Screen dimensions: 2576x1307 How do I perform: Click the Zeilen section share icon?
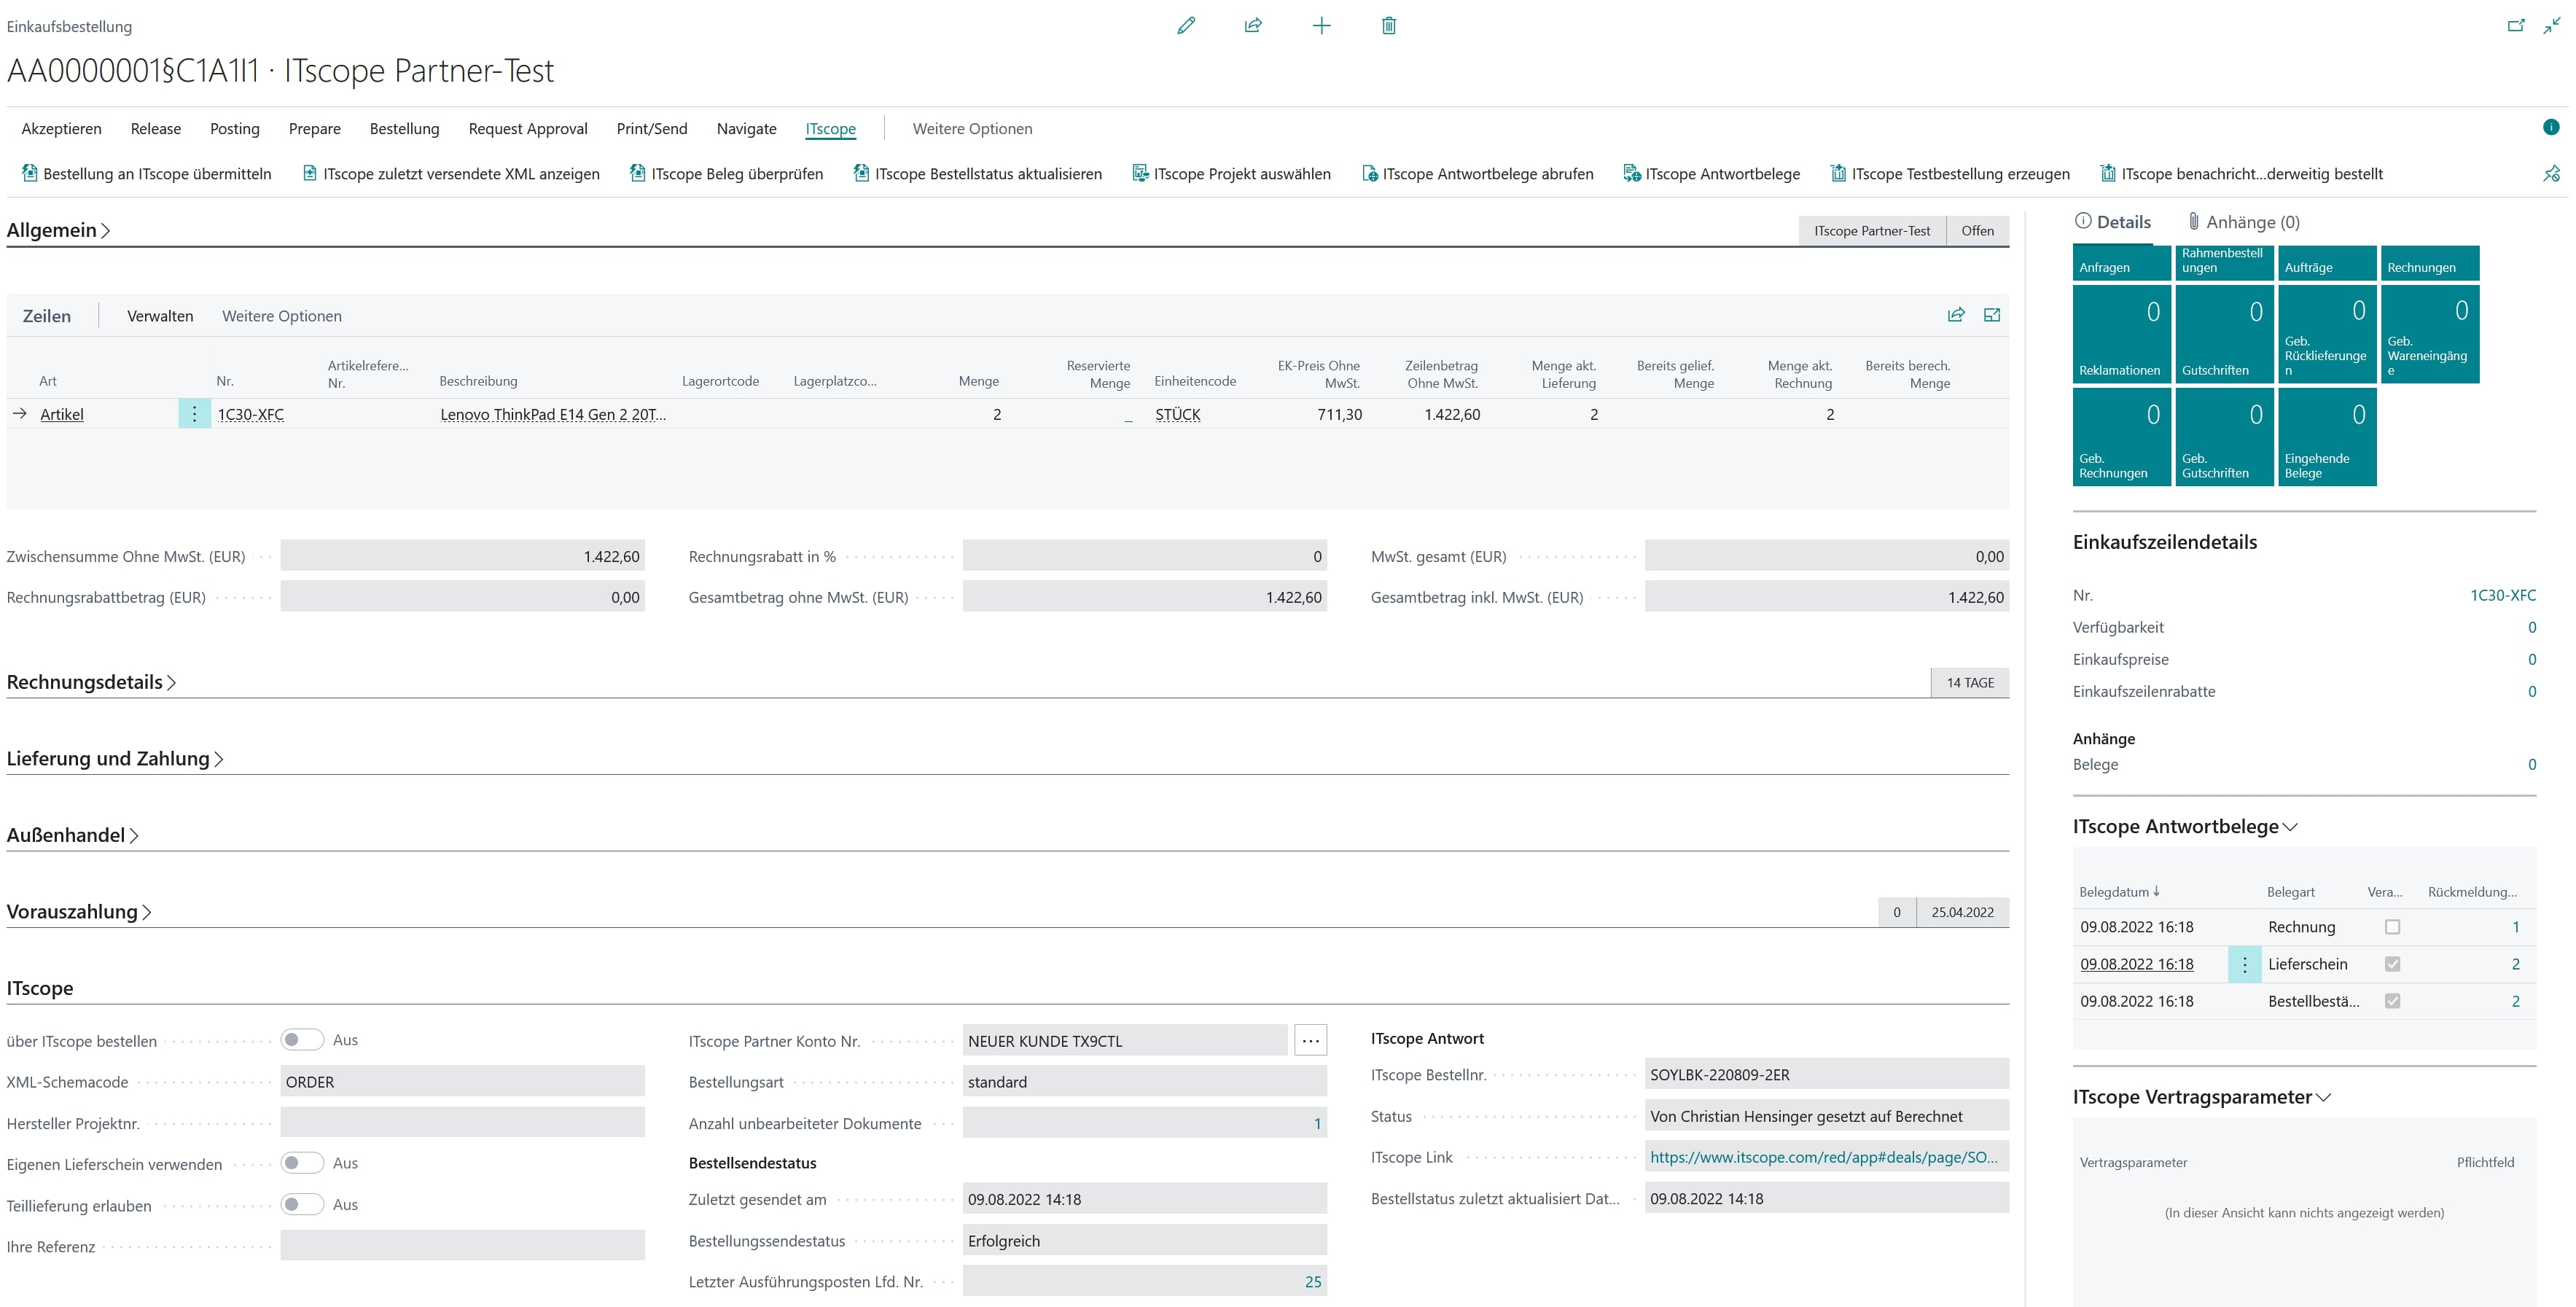click(x=1956, y=315)
